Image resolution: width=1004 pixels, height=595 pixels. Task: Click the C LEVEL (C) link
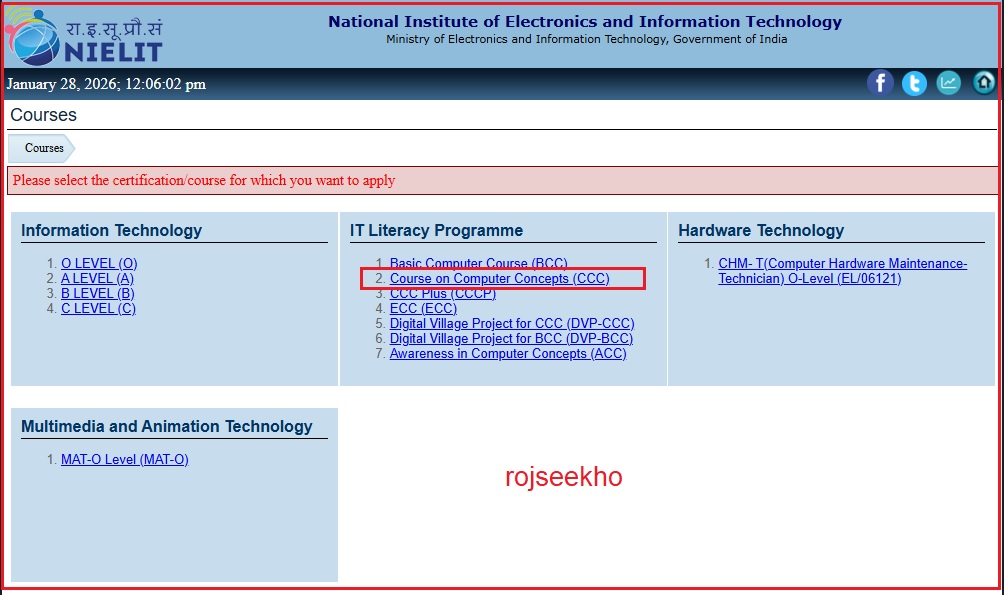pos(98,309)
